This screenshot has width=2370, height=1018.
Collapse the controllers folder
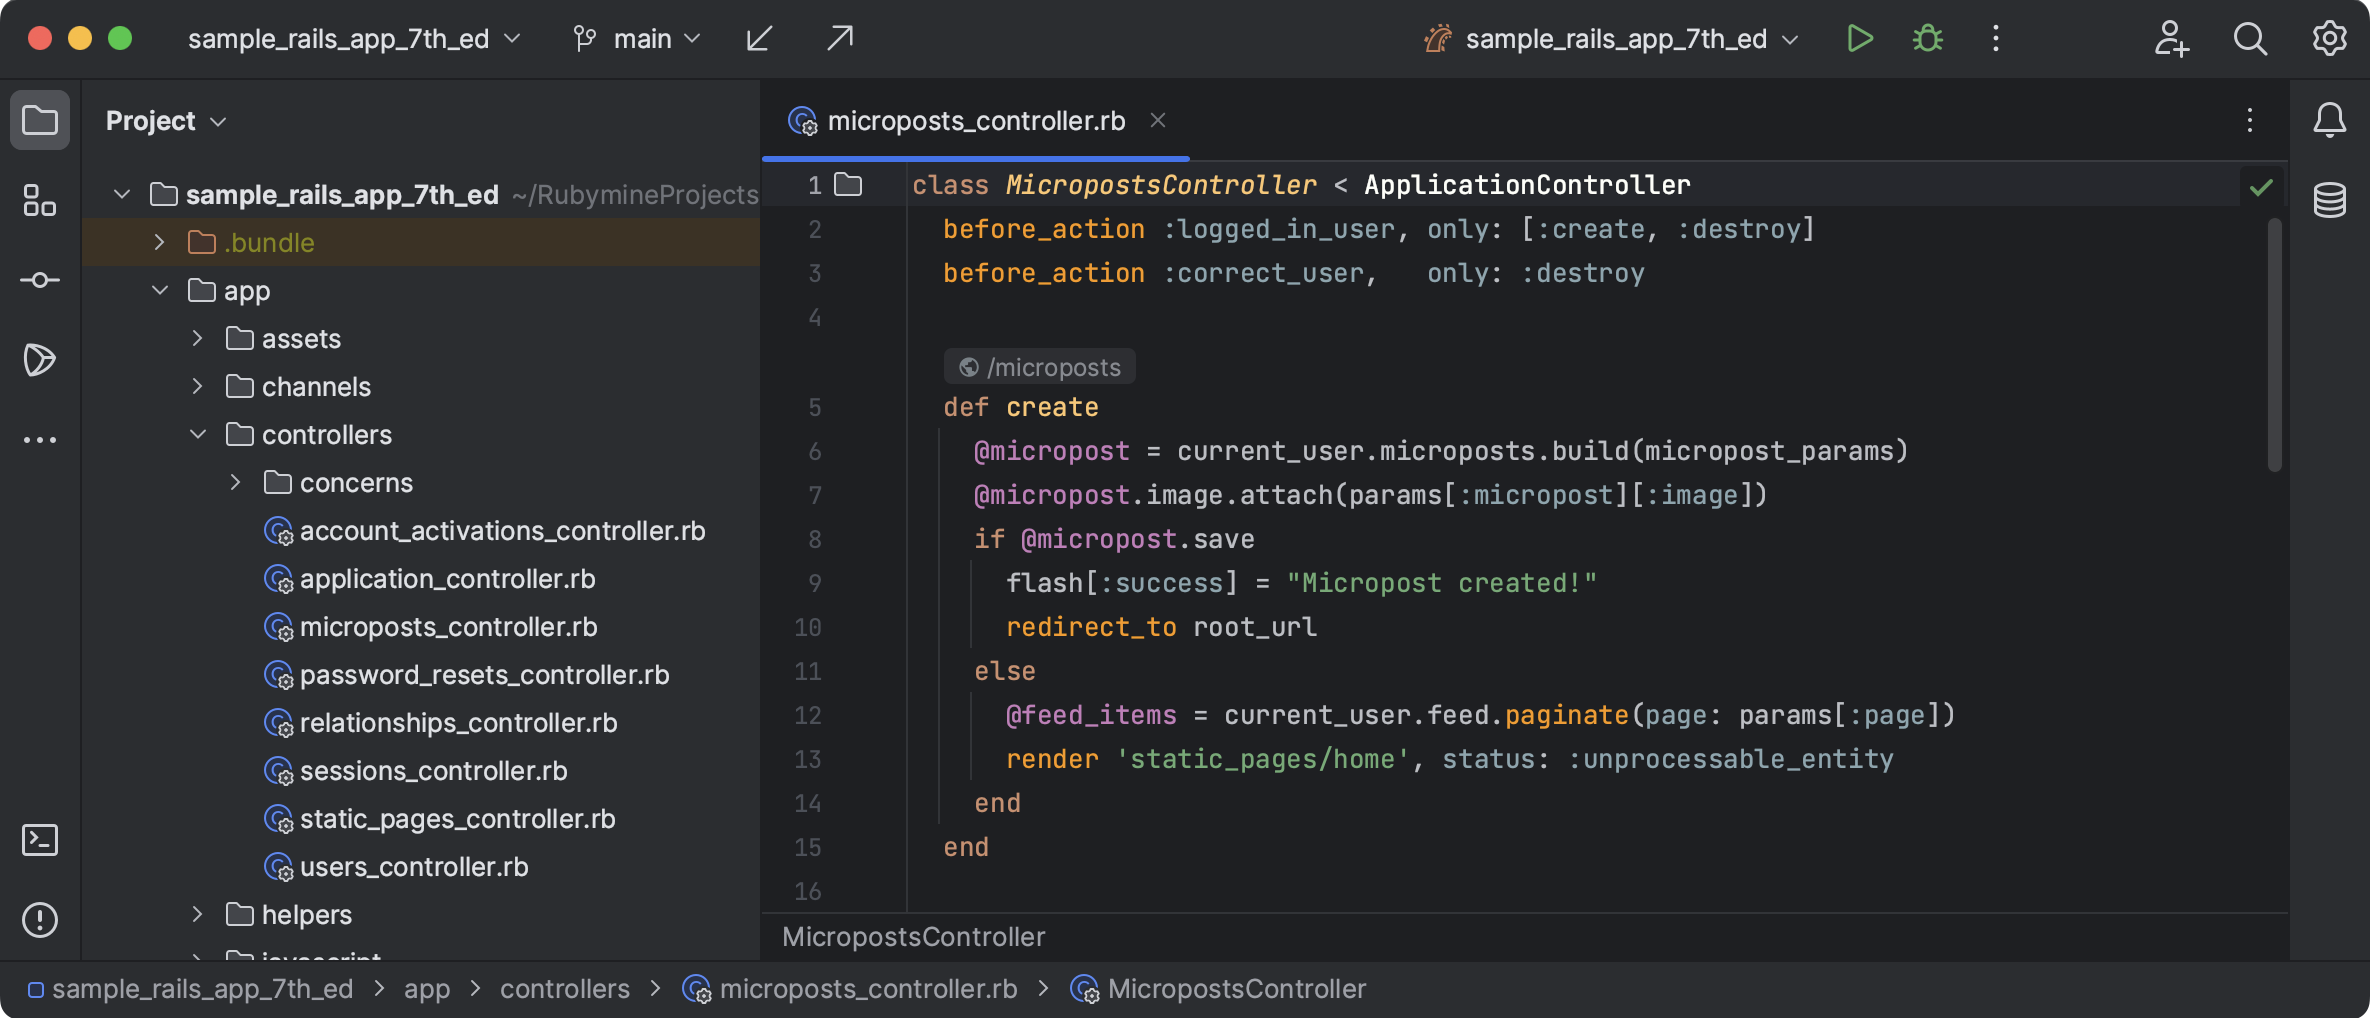[x=198, y=434]
